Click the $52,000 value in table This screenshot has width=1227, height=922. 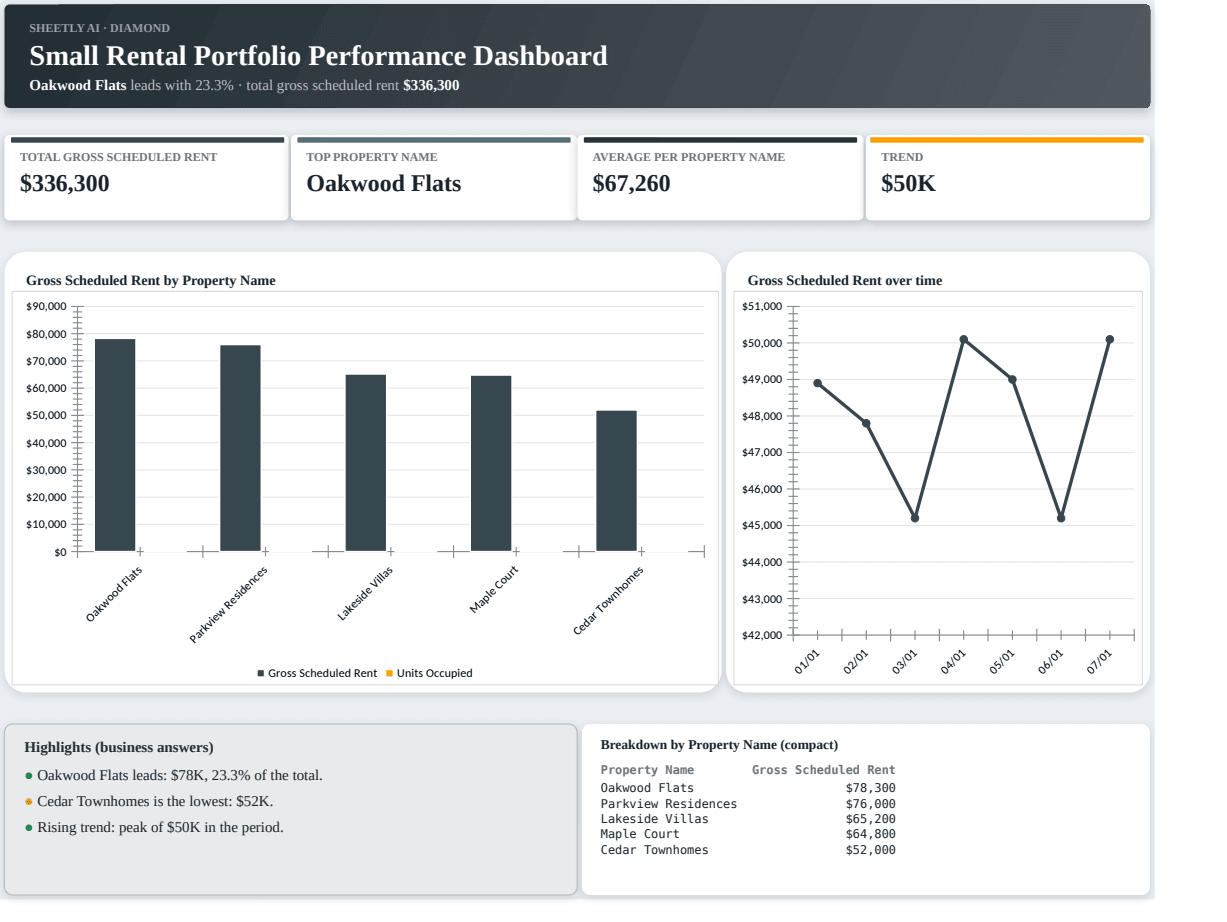coord(871,850)
